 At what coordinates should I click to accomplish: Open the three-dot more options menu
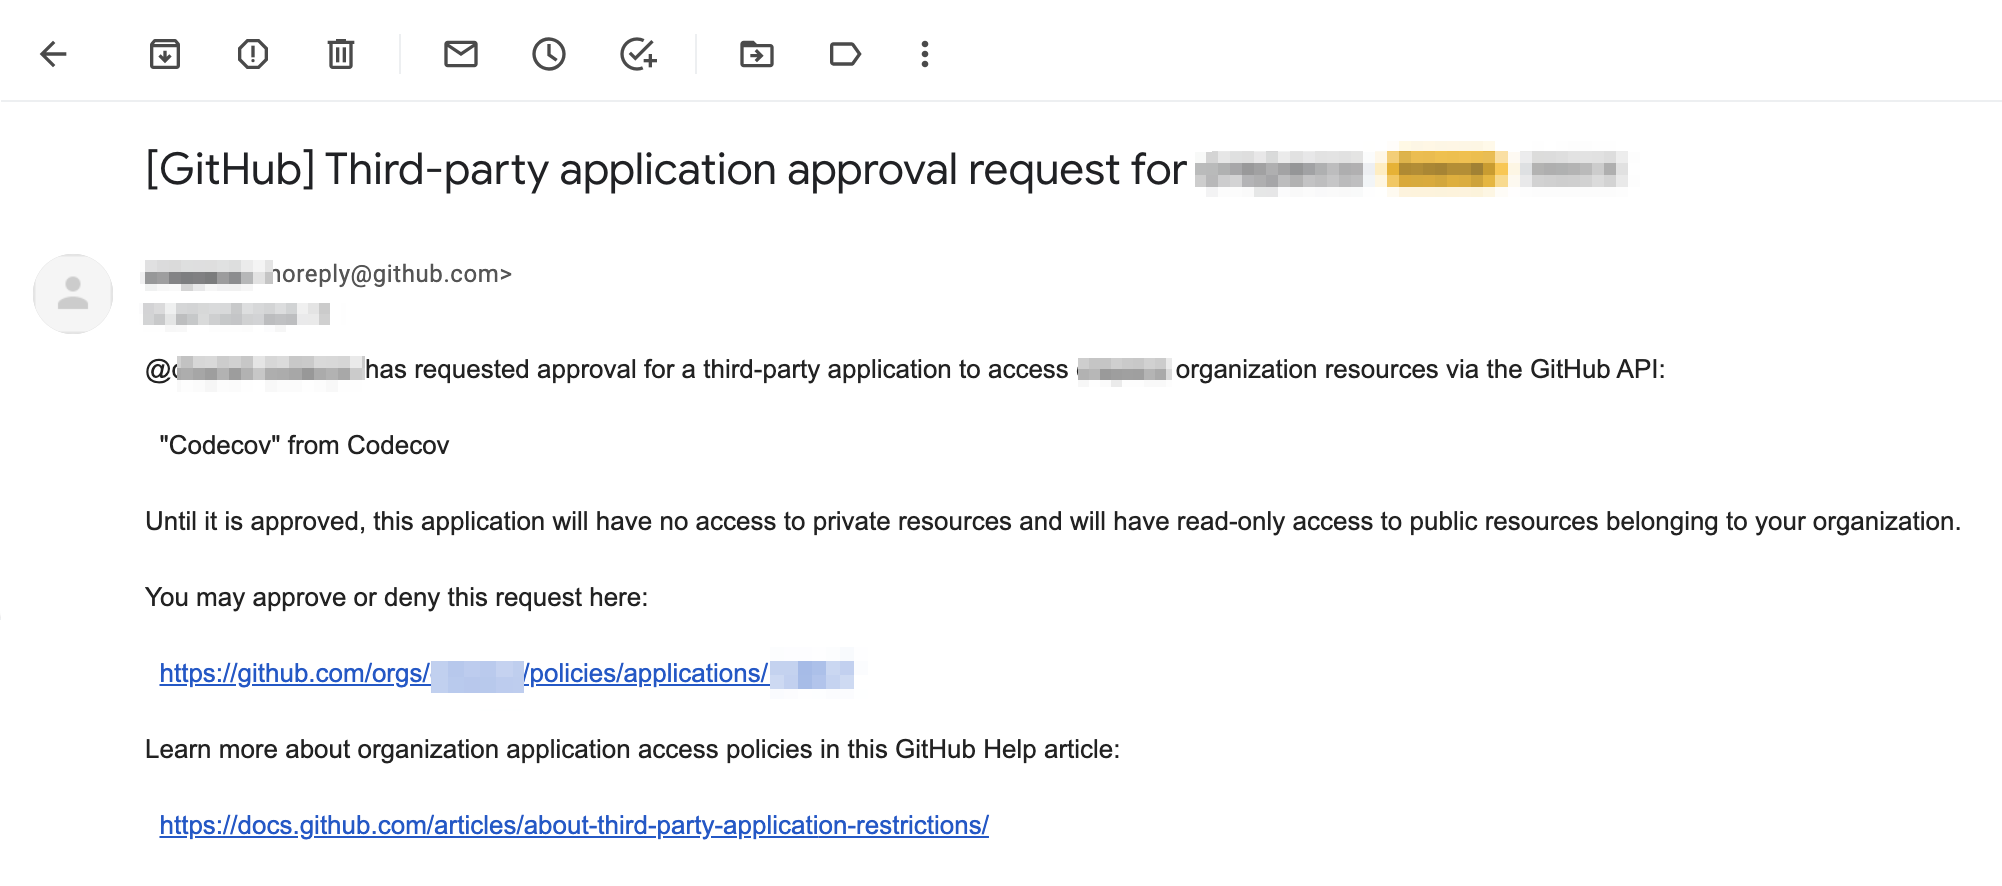click(x=925, y=54)
